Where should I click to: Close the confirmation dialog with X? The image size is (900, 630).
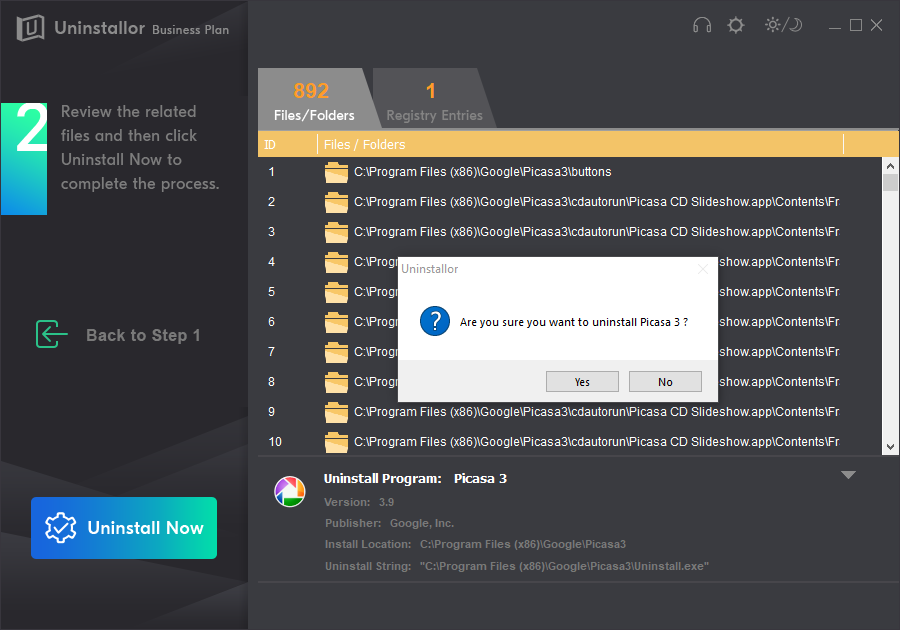pos(703,269)
